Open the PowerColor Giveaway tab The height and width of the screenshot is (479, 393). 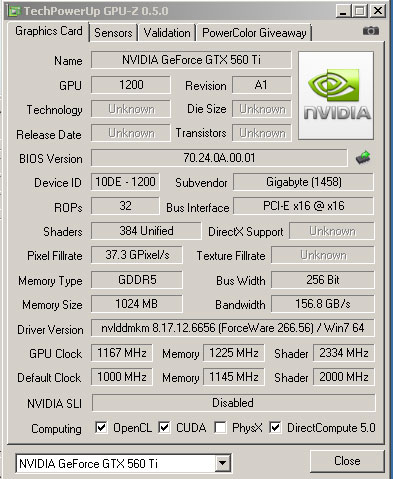[254, 33]
